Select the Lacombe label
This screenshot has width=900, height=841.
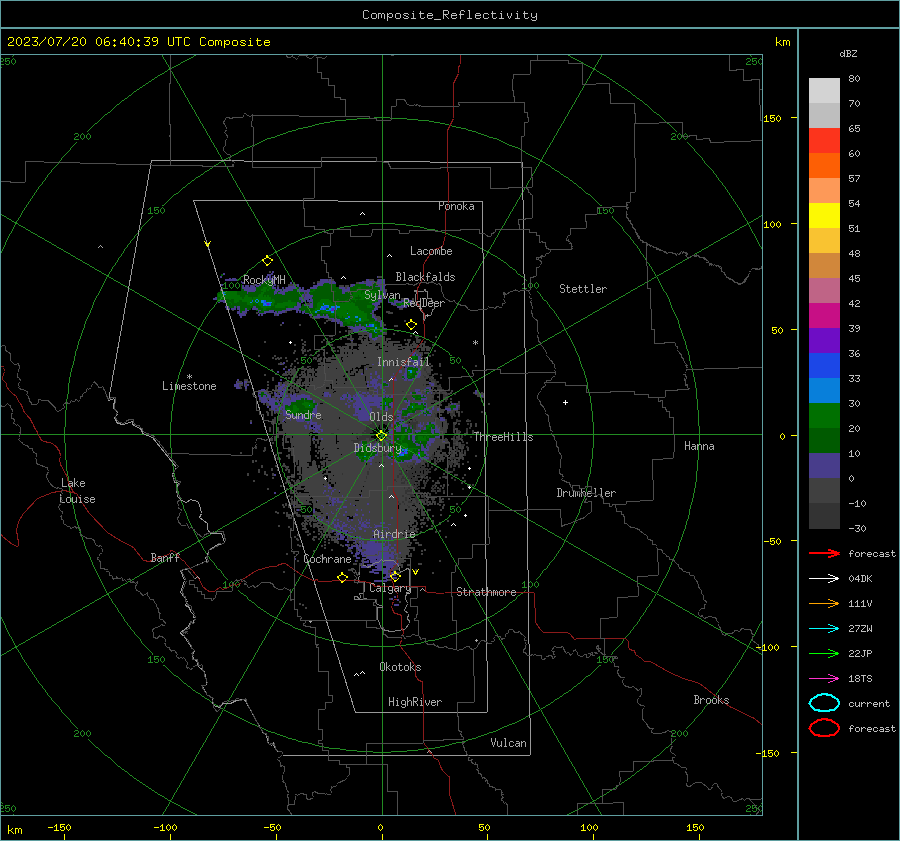(431, 251)
